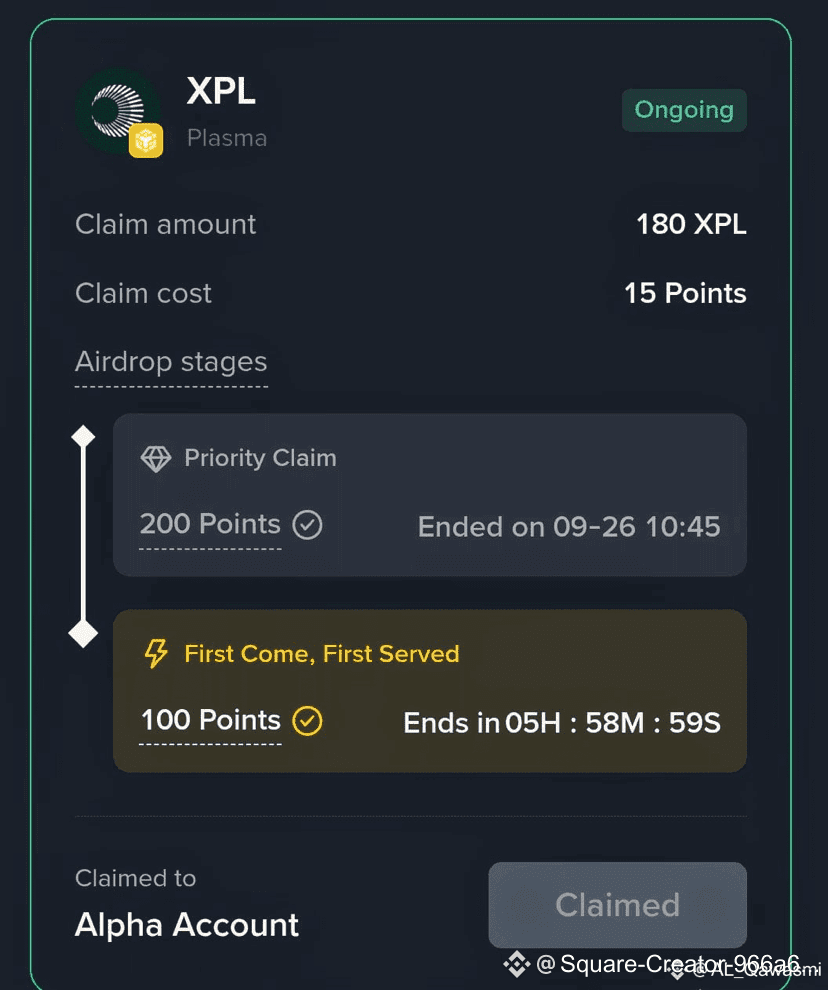
Task: Select the bottom diamond marker on stage timeline
Action: coord(83,633)
